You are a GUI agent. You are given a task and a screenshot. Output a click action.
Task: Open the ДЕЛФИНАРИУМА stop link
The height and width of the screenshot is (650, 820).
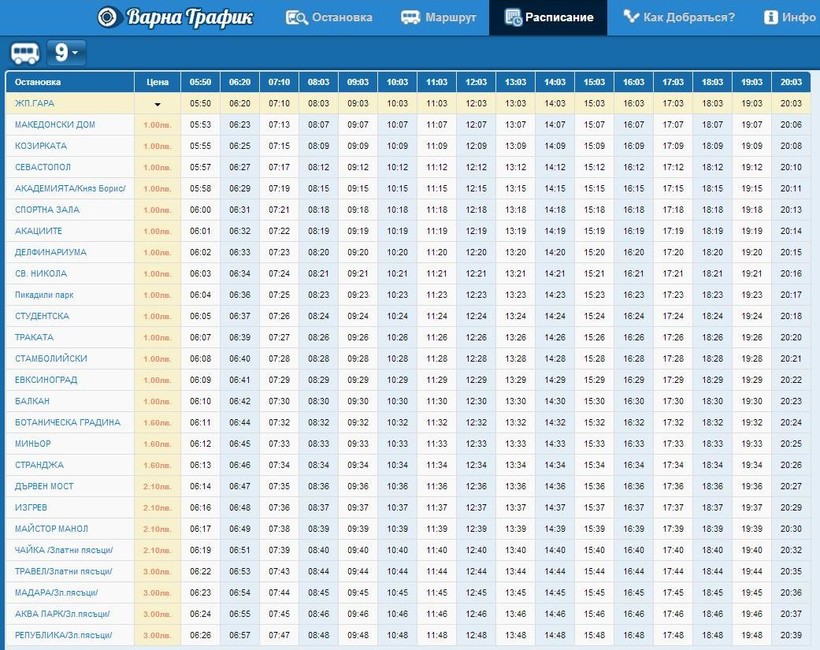(51, 252)
